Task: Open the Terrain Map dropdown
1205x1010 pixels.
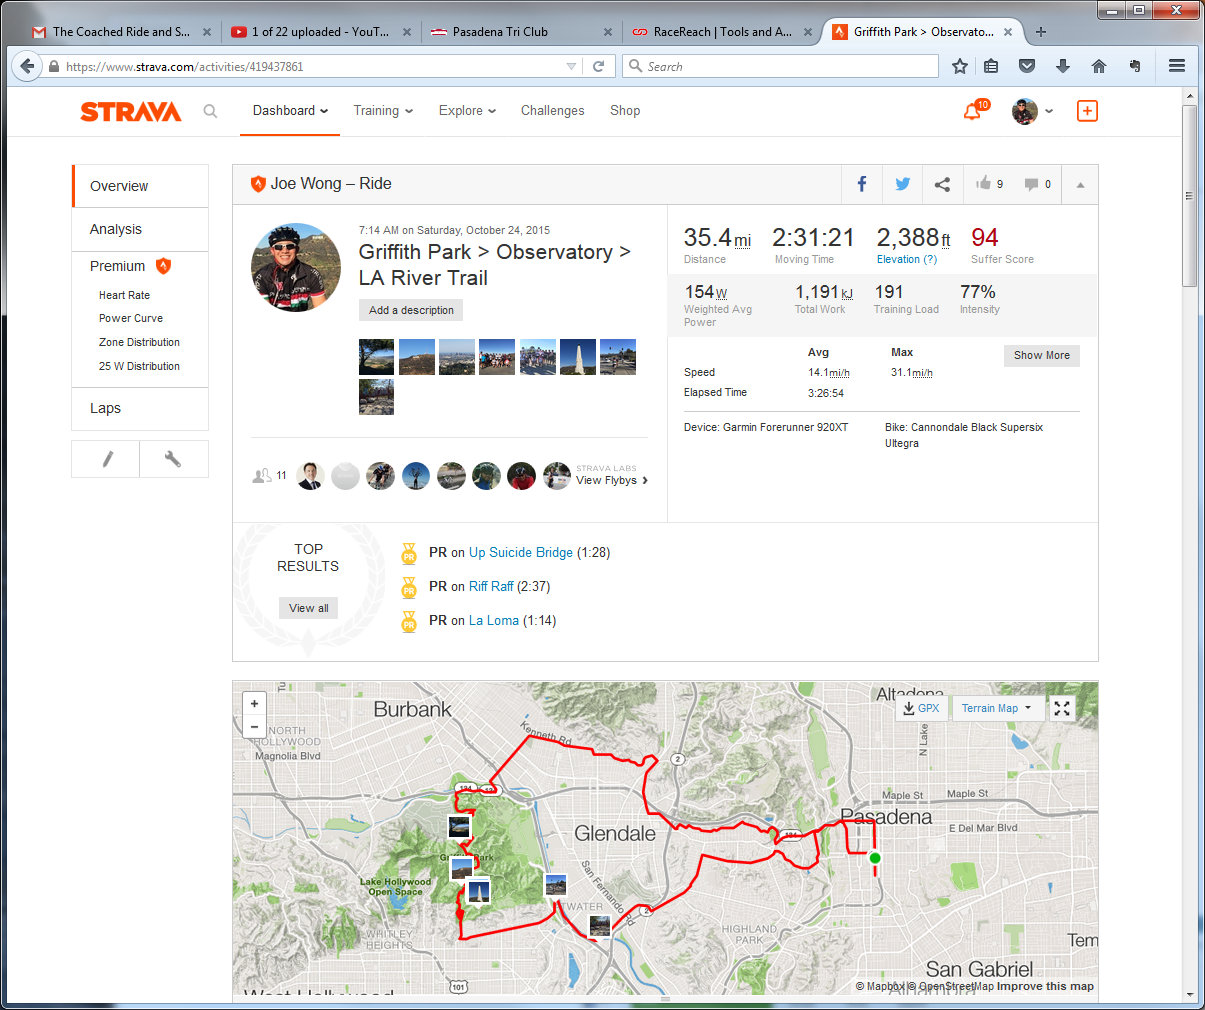Action: [996, 708]
